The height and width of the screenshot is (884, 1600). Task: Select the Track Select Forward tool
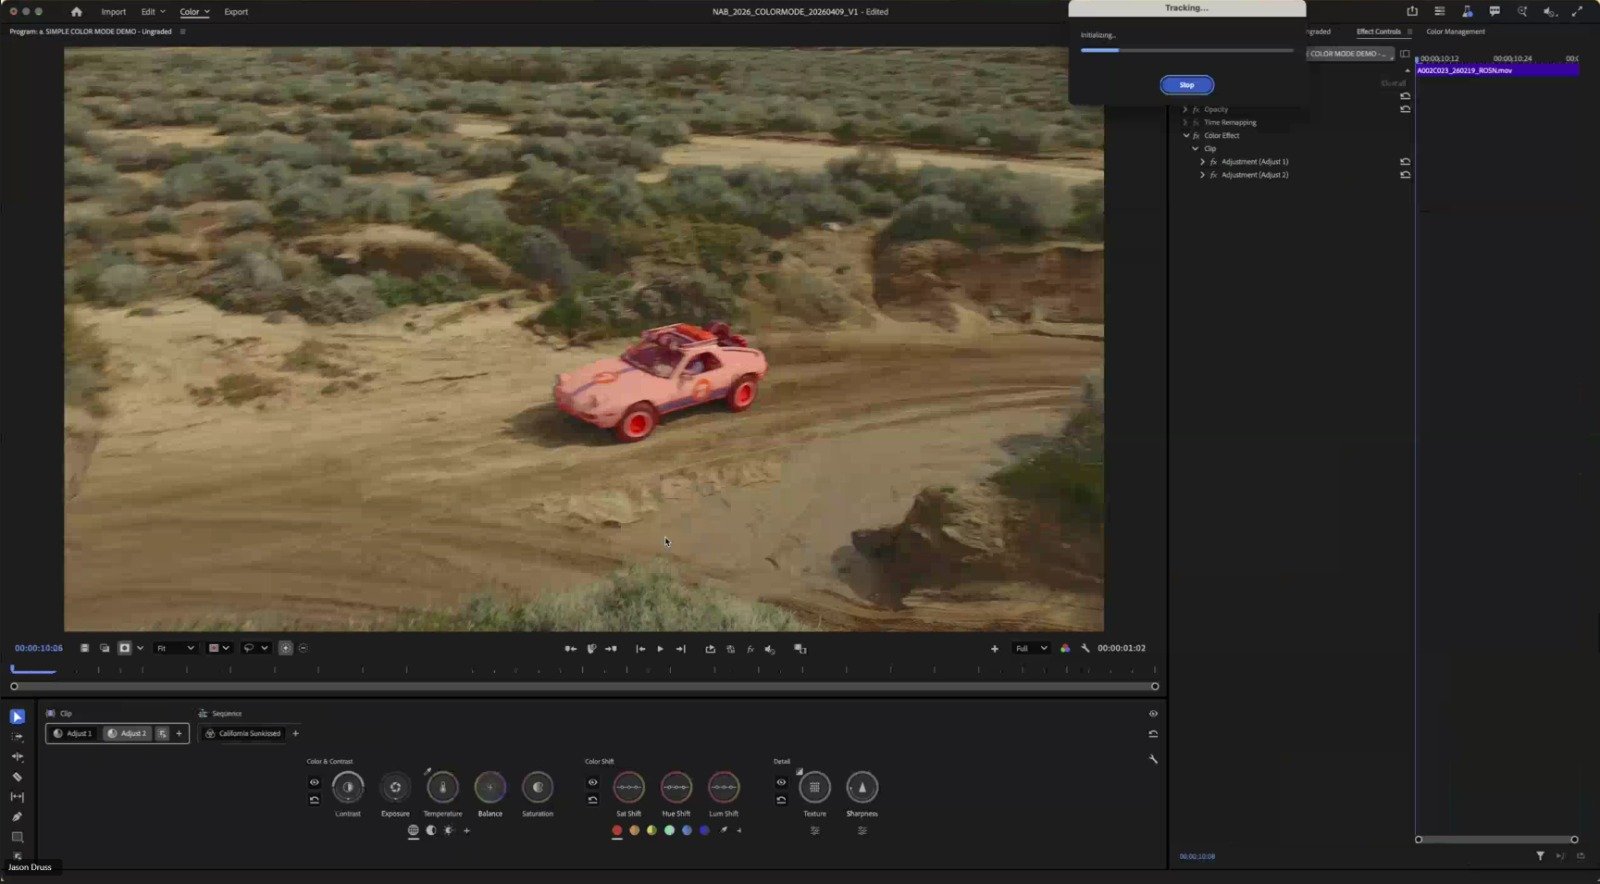17,737
